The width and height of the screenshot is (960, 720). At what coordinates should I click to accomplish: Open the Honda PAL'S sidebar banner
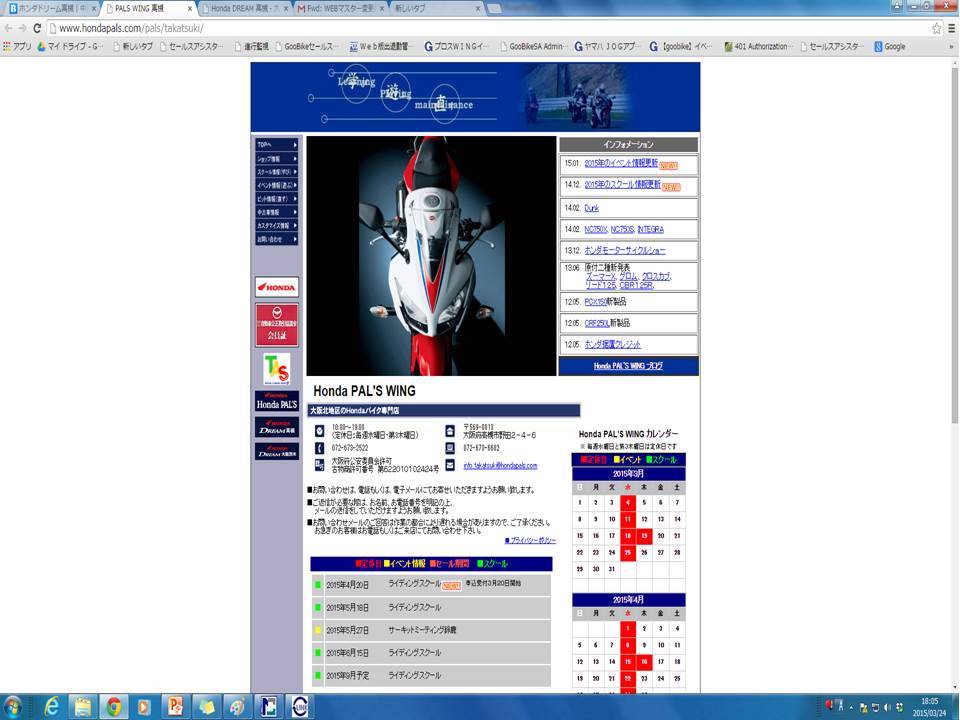[x=277, y=401]
